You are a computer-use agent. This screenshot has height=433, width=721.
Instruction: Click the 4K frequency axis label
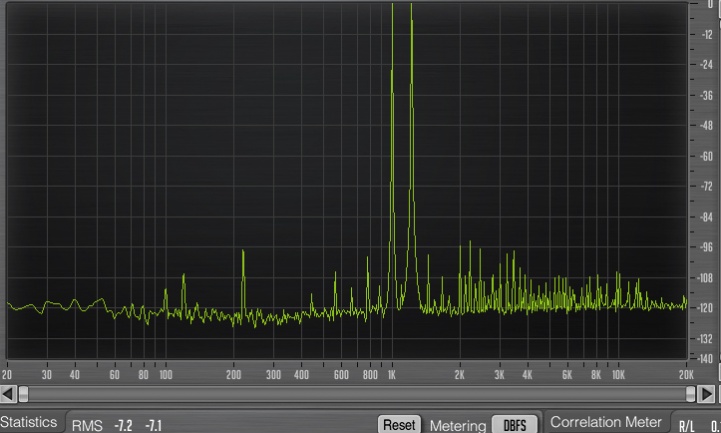[527, 375]
